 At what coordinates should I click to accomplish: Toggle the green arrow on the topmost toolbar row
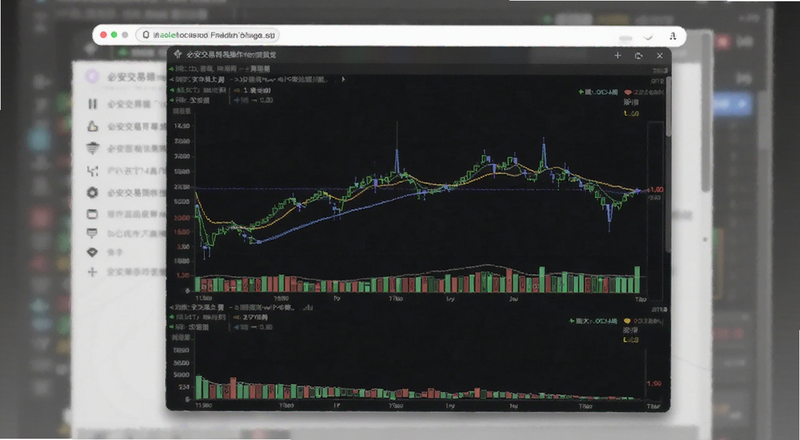[x=171, y=68]
